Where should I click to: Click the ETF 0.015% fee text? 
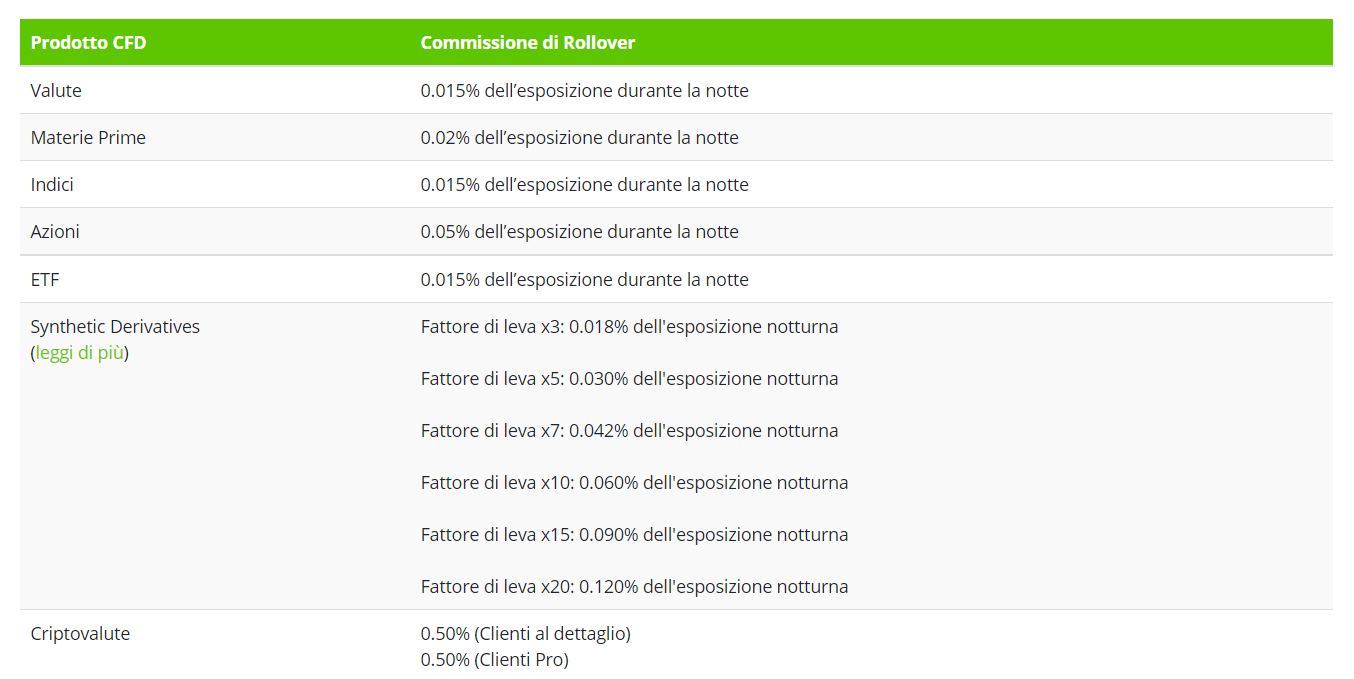[584, 279]
